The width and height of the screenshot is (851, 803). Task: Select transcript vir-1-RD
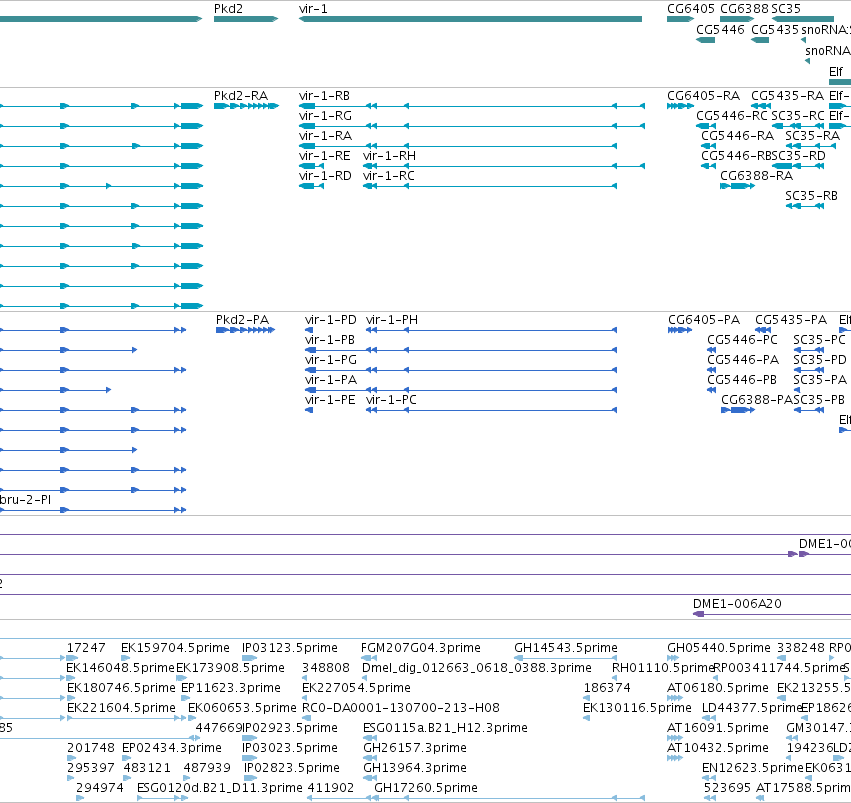(x=325, y=176)
